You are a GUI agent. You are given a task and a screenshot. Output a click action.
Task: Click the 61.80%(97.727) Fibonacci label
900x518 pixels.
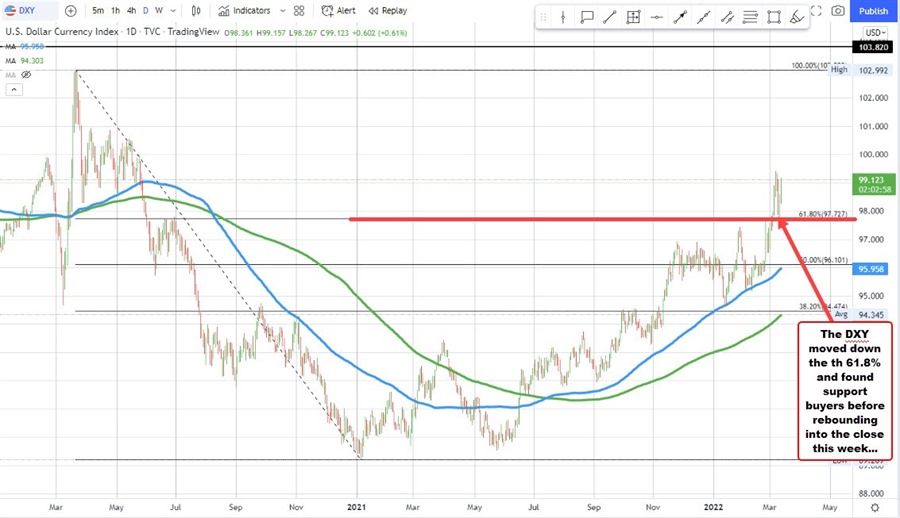(823, 214)
